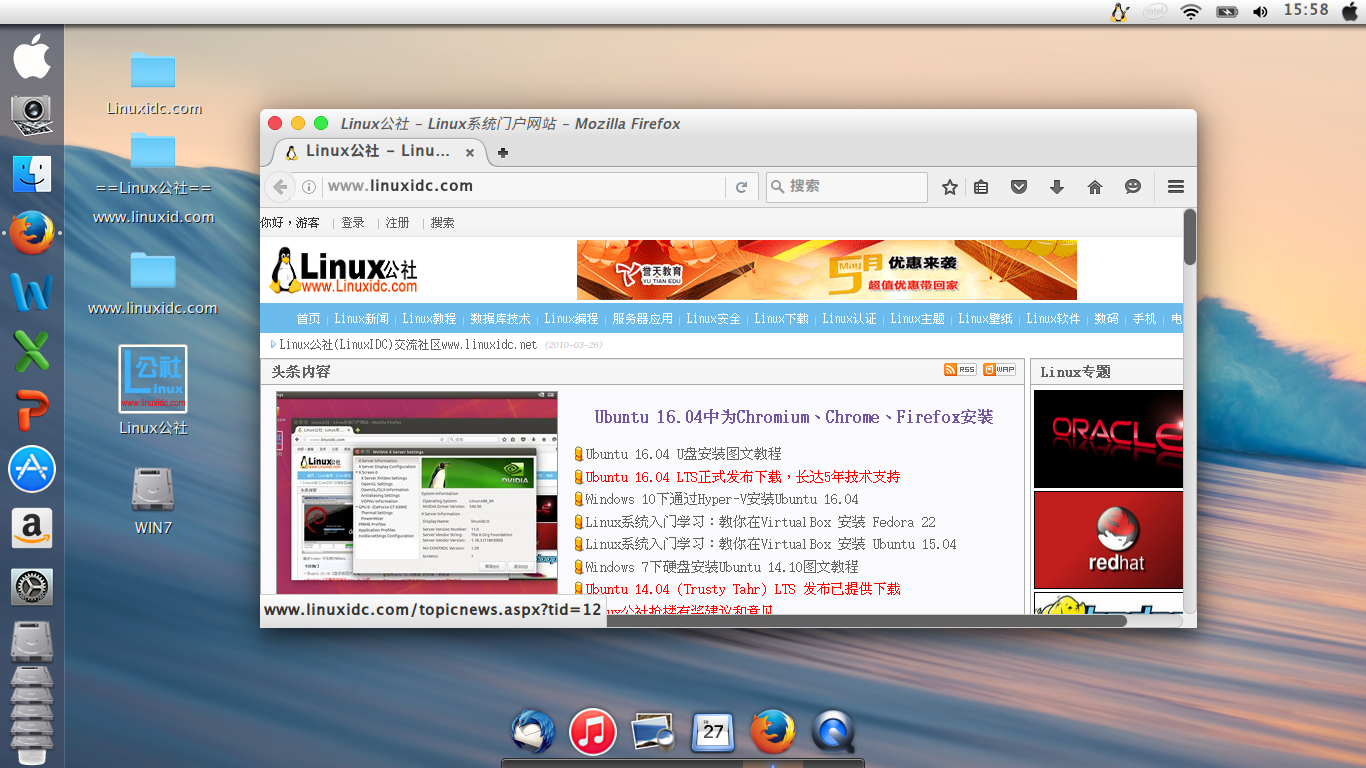Click the 搜索 link below the toolbar
Image resolution: width=1366 pixels, height=768 pixels.
click(443, 223)
